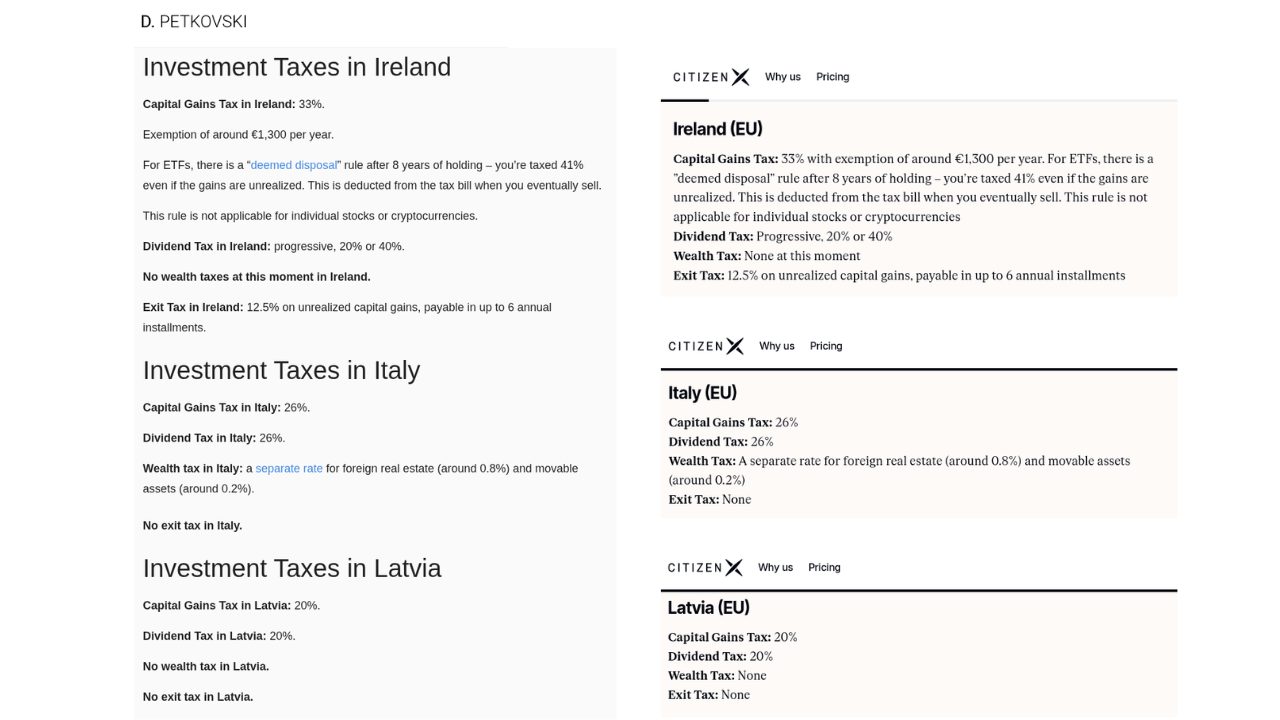Select Pricing above the Latvia card
This screenshot has width=1280, height=720.
pos(824,568)
